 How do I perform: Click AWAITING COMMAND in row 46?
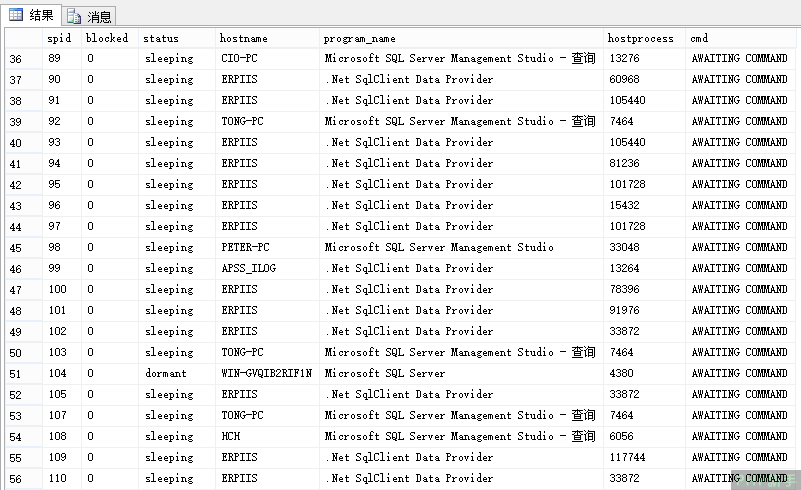tap(739, 268)
